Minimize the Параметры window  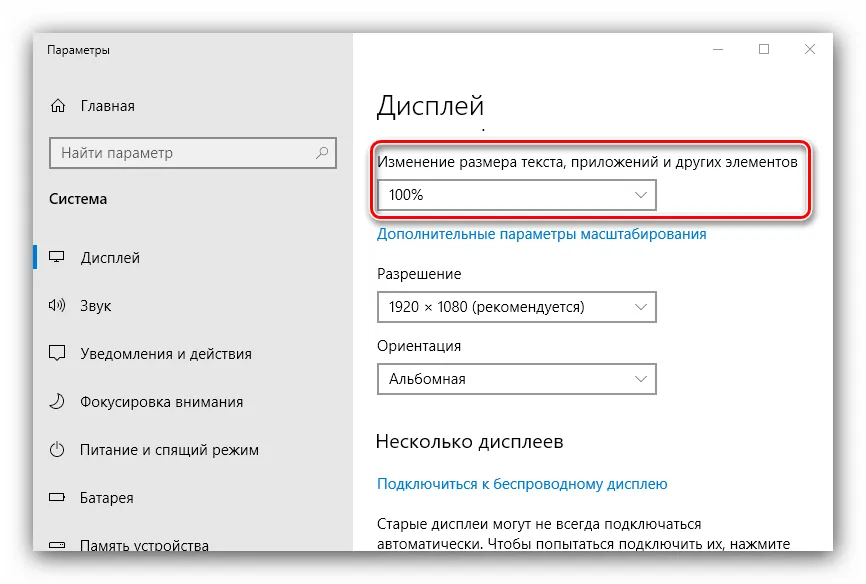(x=718, y=49)
